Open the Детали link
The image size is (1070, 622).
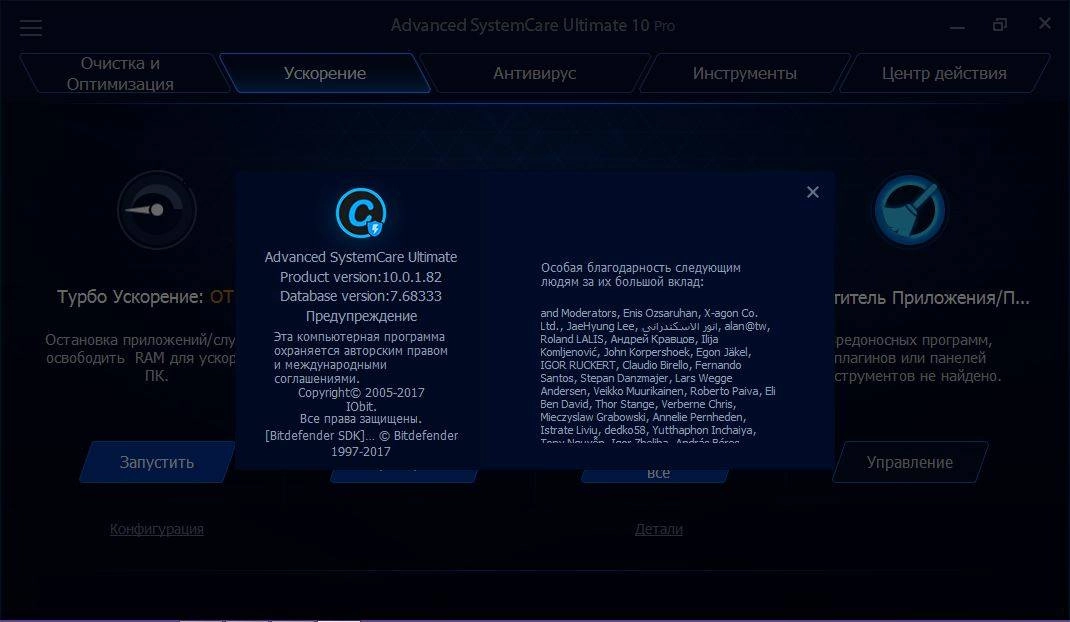coord(659,529)
